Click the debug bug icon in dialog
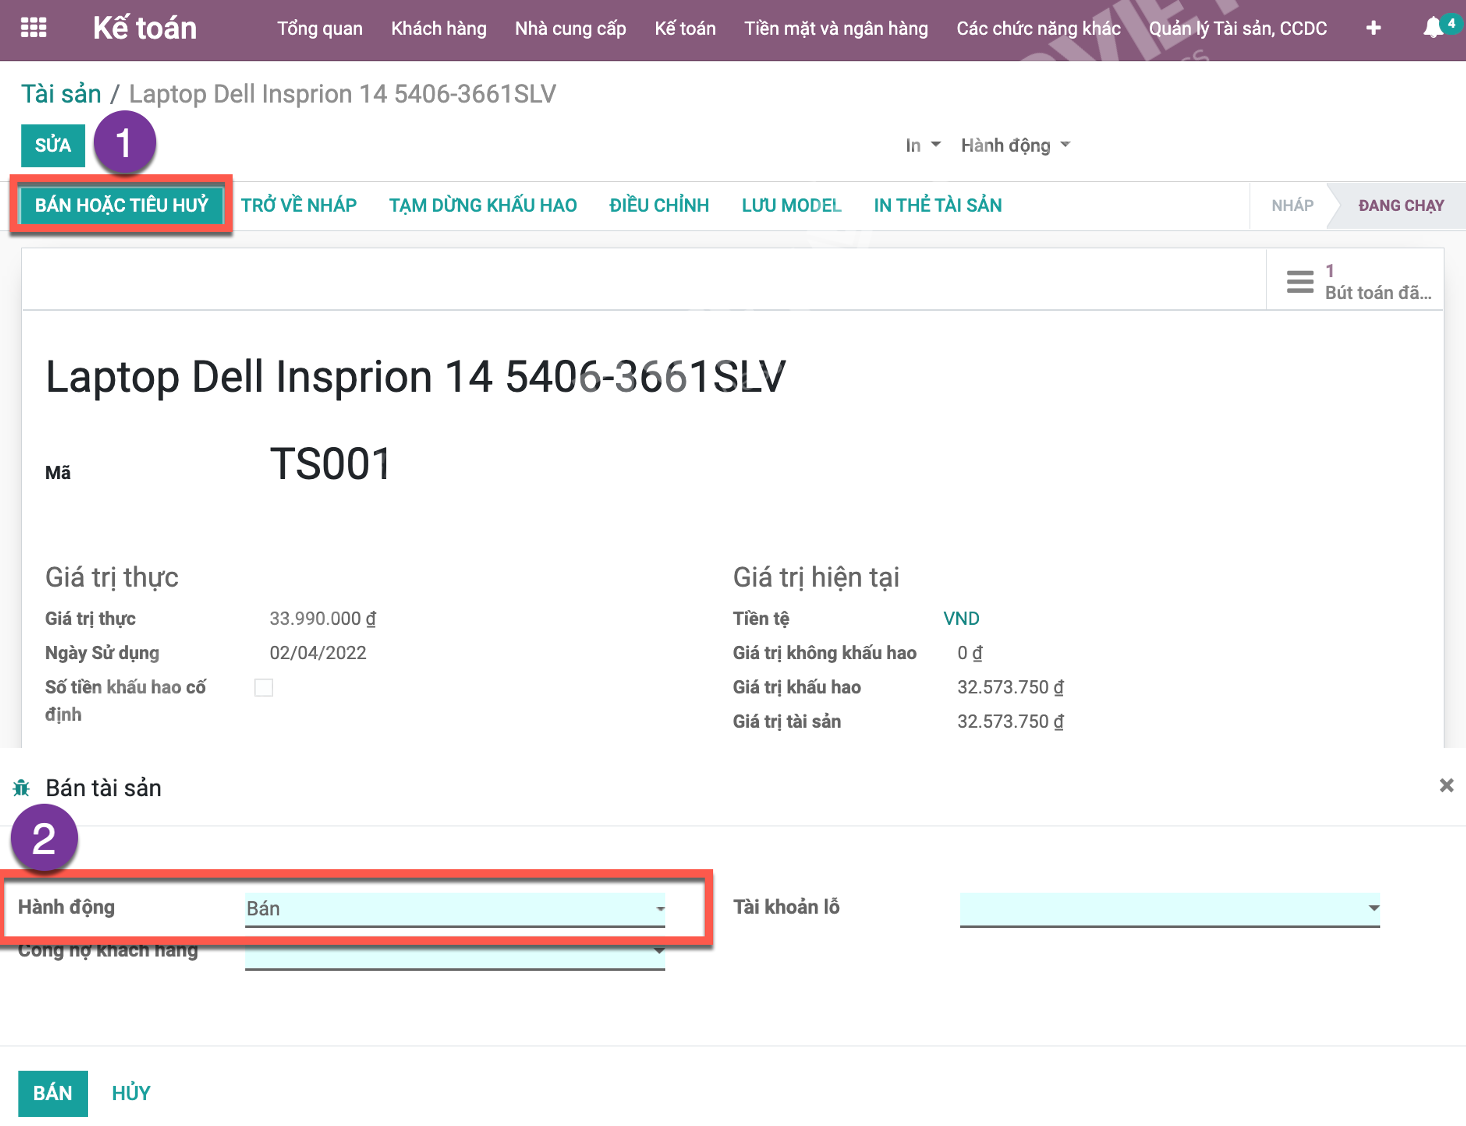Image resolution: width=1466 pixels, height=1126 pixels. point(21,788)
